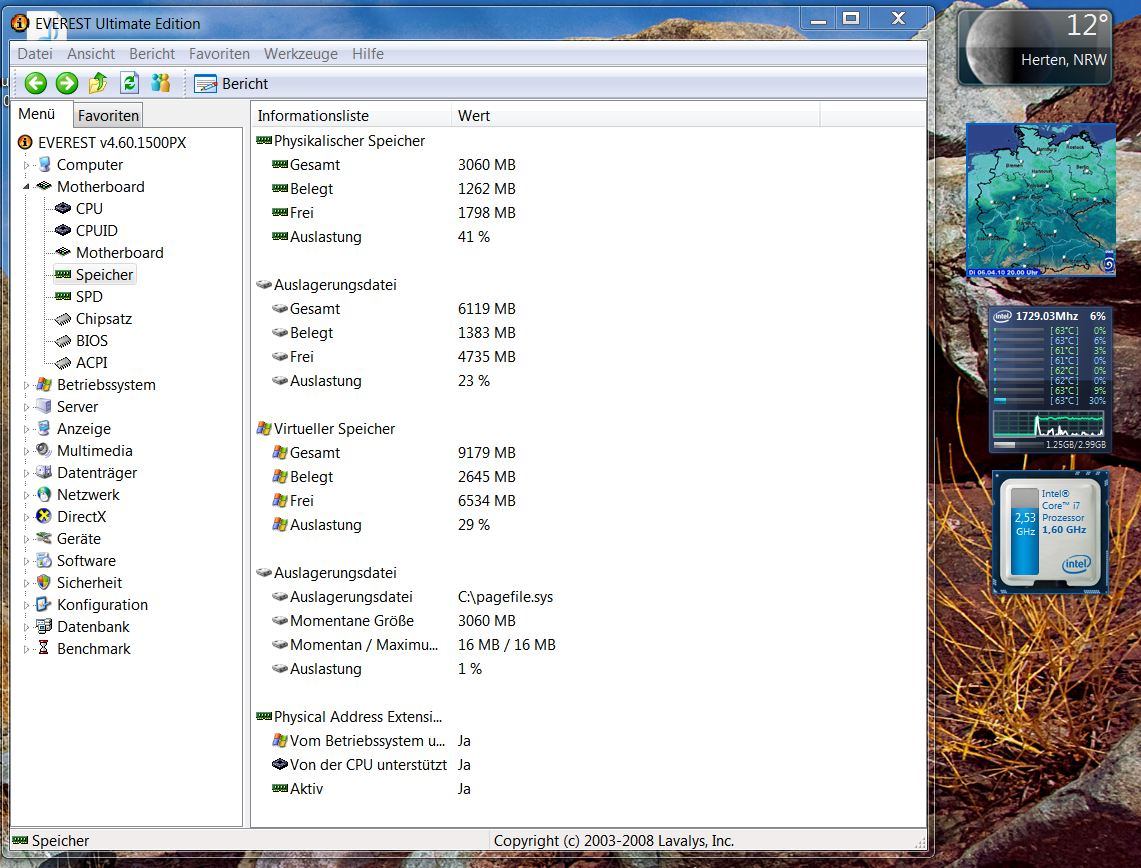The image size is (1141, 868).
Task: Expand the Server tree node
Action: pyautogui.click(x=26, y=407)
